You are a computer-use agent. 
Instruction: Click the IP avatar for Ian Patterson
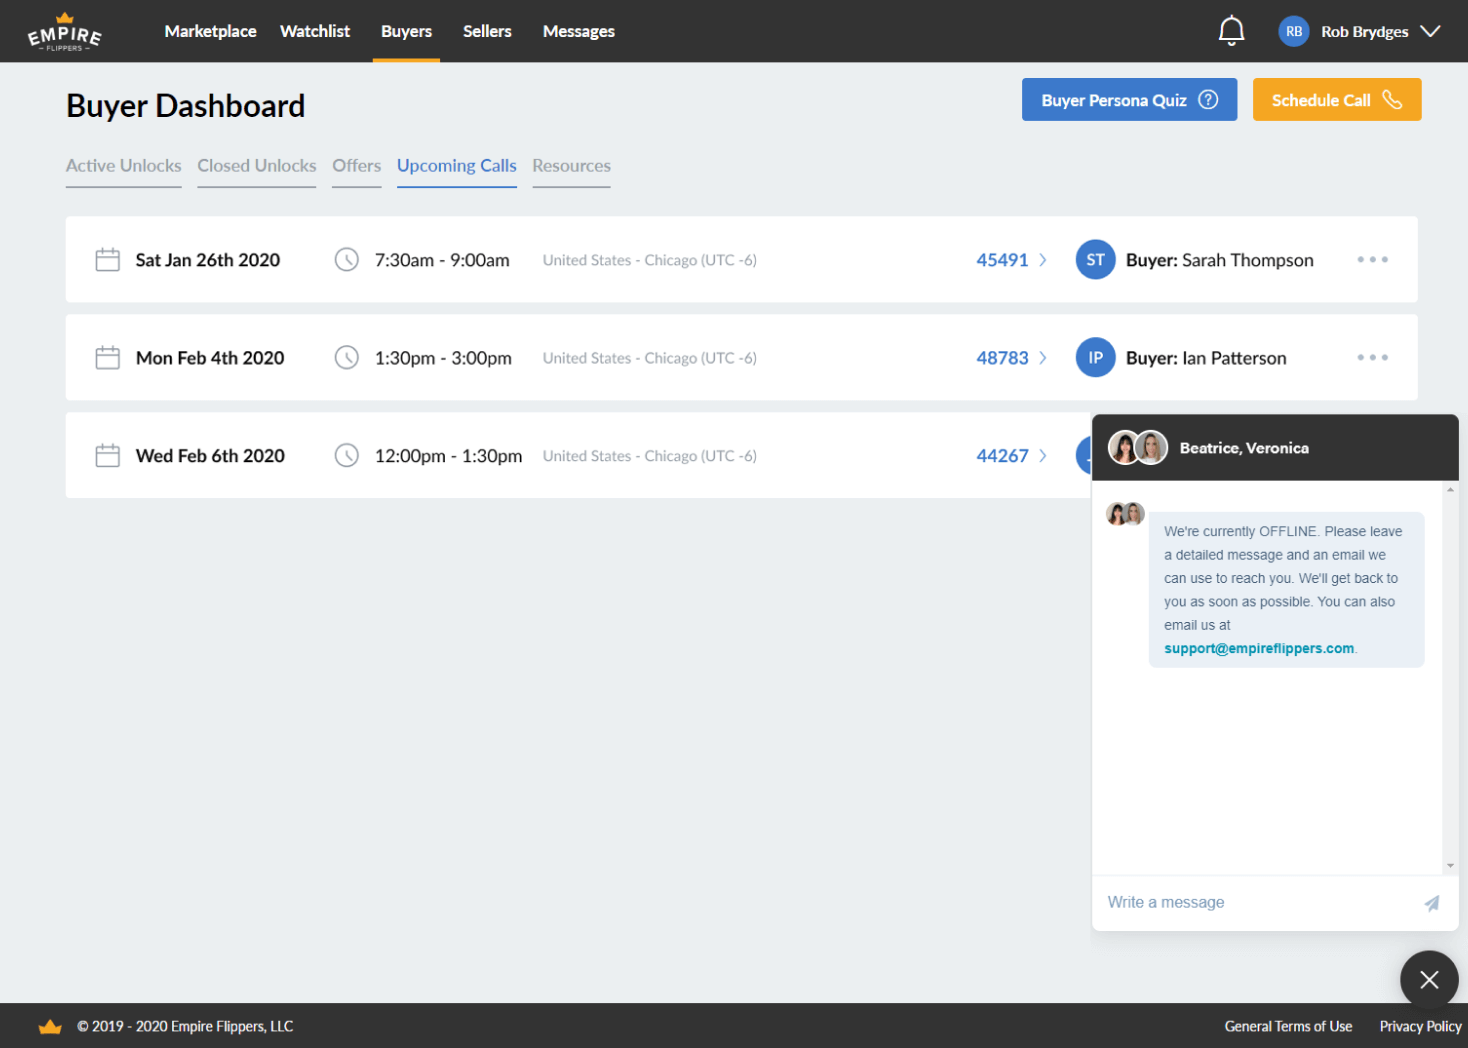click(x=1095, y=358)
